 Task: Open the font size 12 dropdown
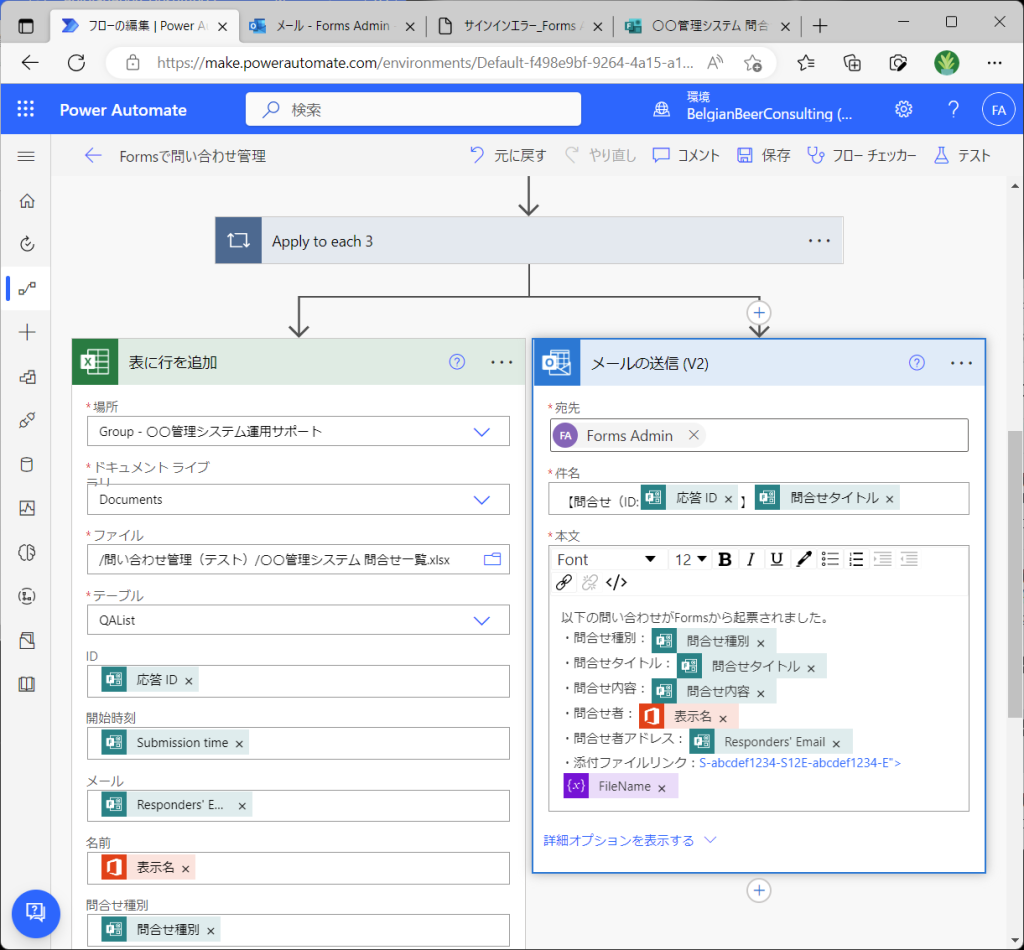pos(690,559)
